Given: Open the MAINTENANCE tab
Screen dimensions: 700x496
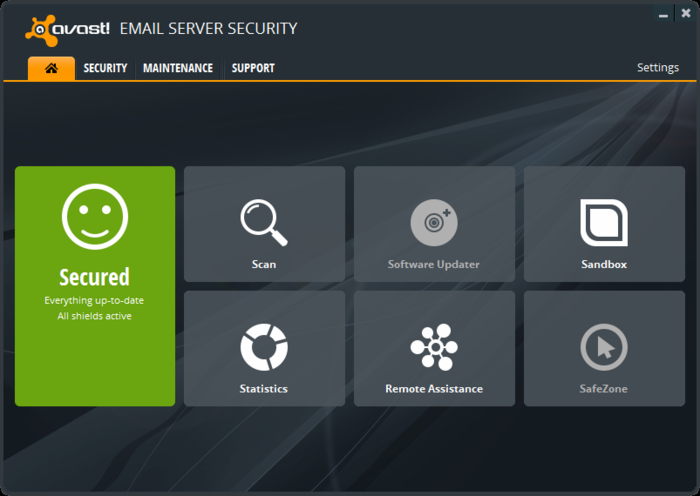Looking at the screenshot, I should coord(178,68).
